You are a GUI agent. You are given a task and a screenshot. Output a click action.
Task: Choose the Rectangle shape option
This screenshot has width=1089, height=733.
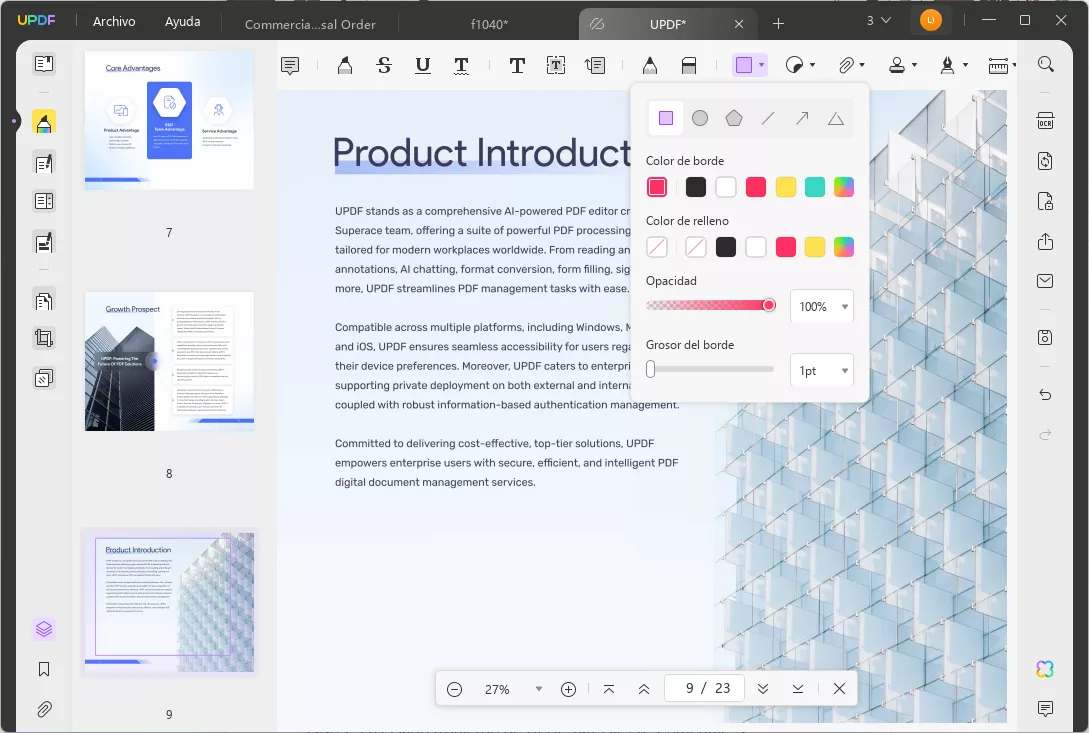(x=665, y=118)
